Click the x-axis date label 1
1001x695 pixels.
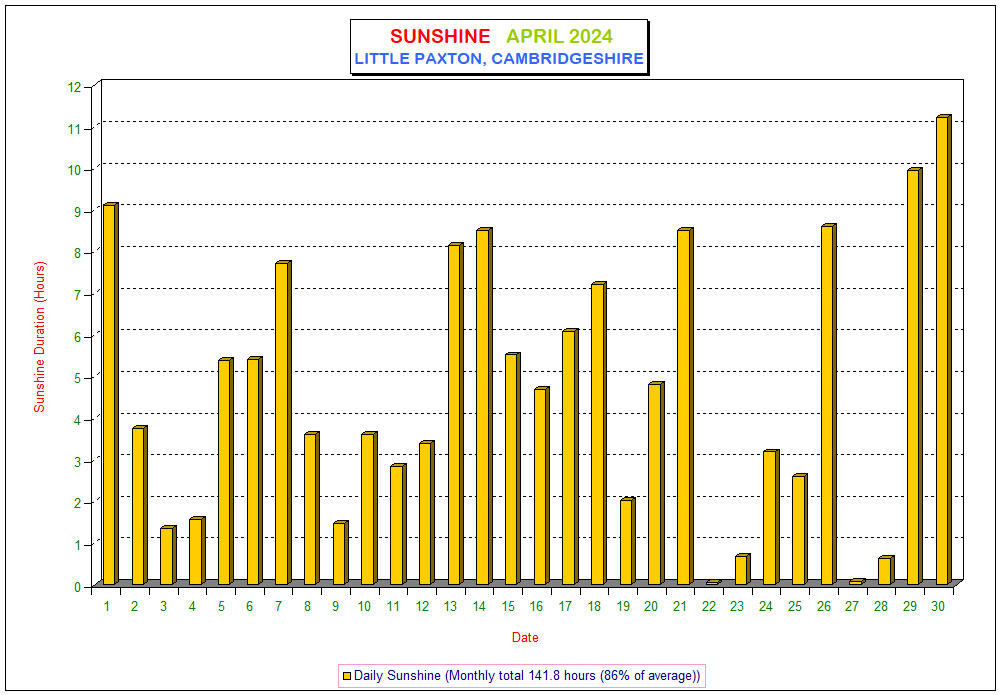tap(107, 606)
